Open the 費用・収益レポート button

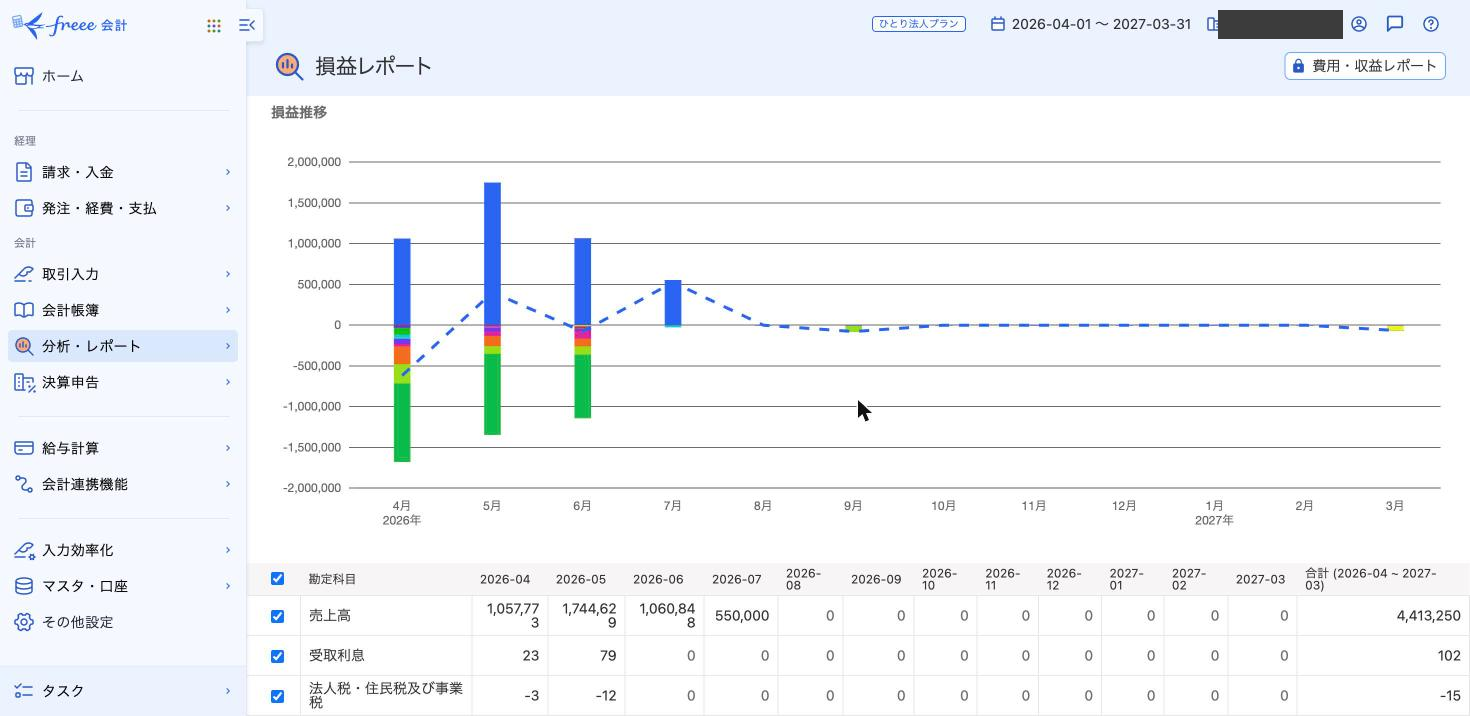coord(1365,66)
